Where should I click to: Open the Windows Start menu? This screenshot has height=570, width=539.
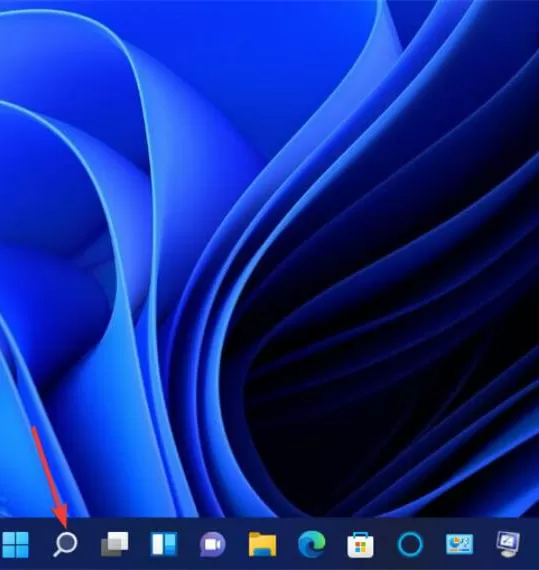[15, 544]
